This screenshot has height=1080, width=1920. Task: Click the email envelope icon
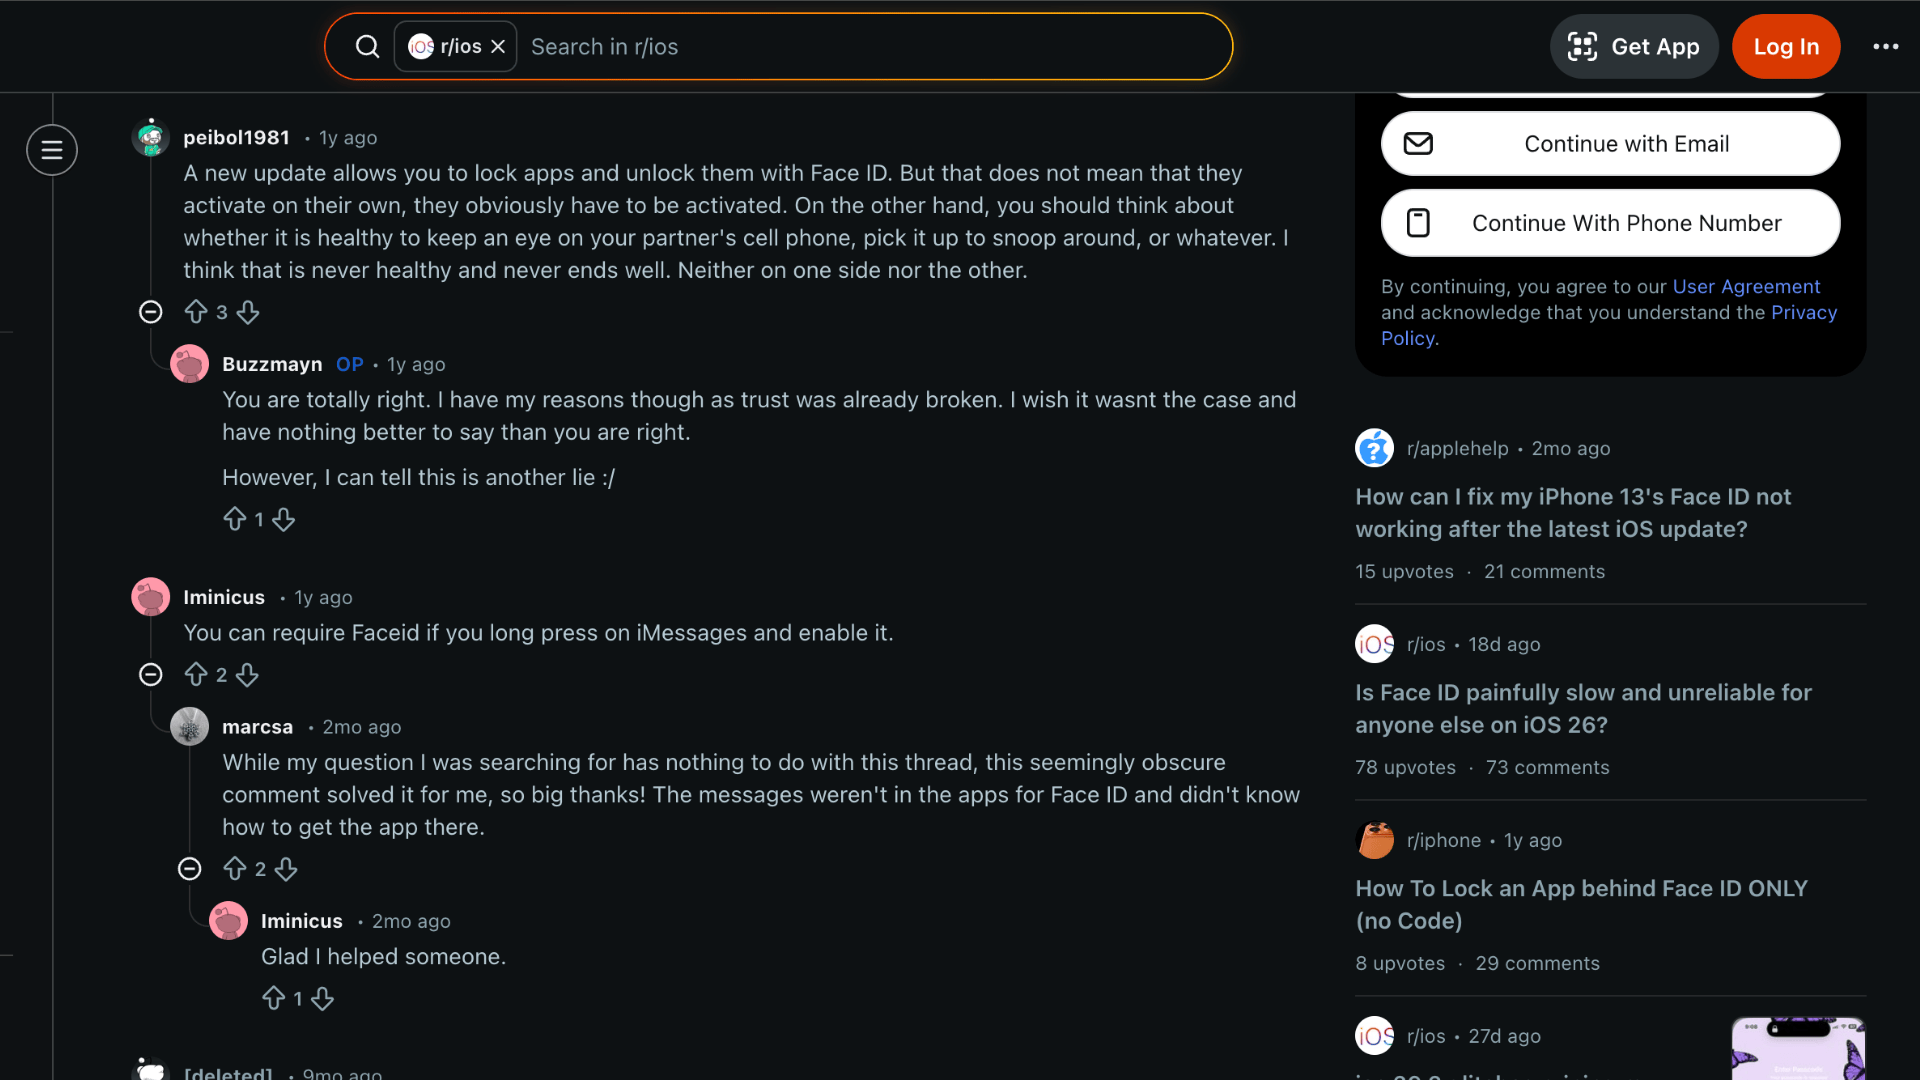tap(1417, 143)
